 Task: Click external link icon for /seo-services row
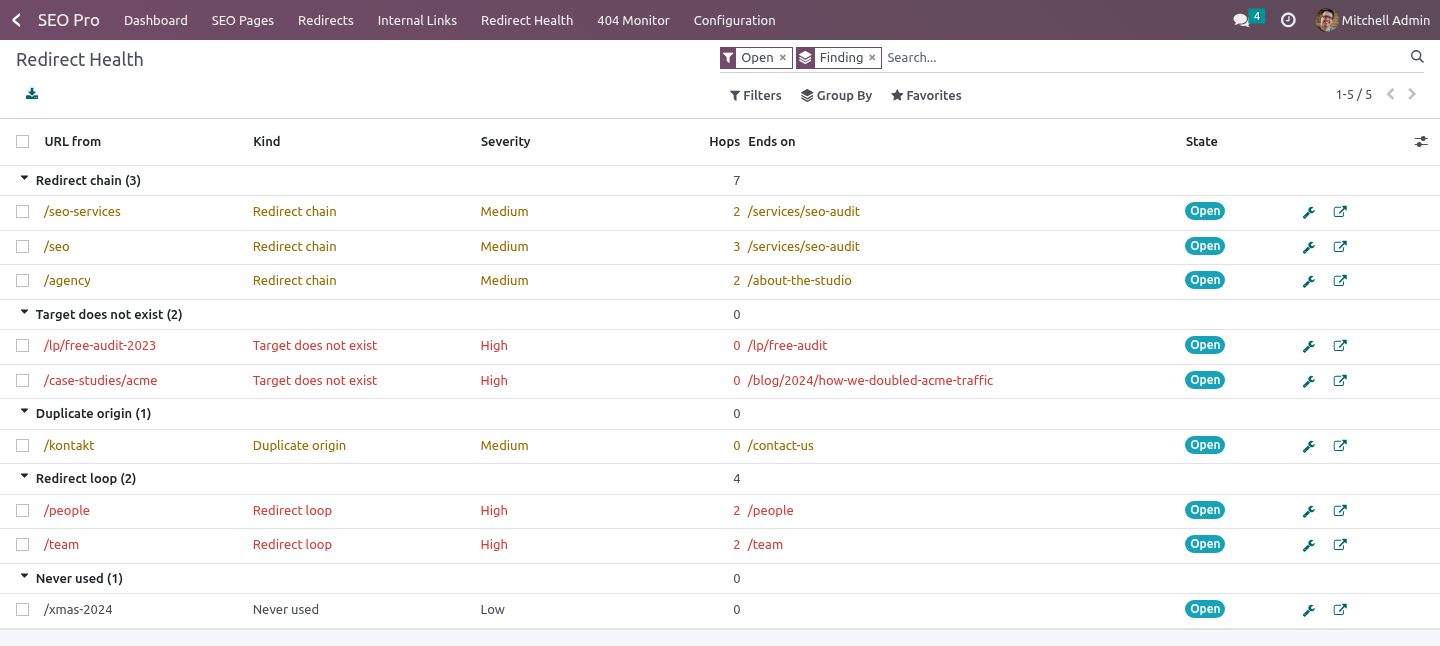[1340, 212]
